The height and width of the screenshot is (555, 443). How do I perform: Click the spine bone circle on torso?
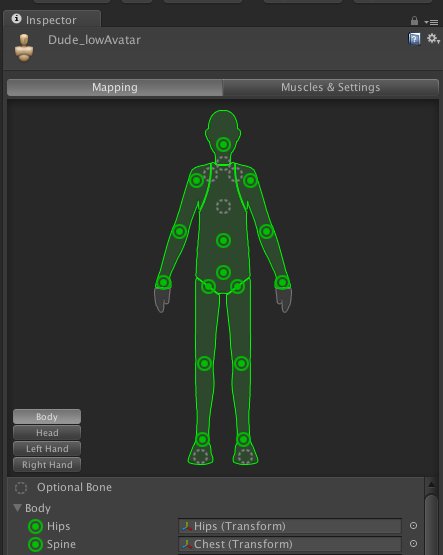(223, 241)
